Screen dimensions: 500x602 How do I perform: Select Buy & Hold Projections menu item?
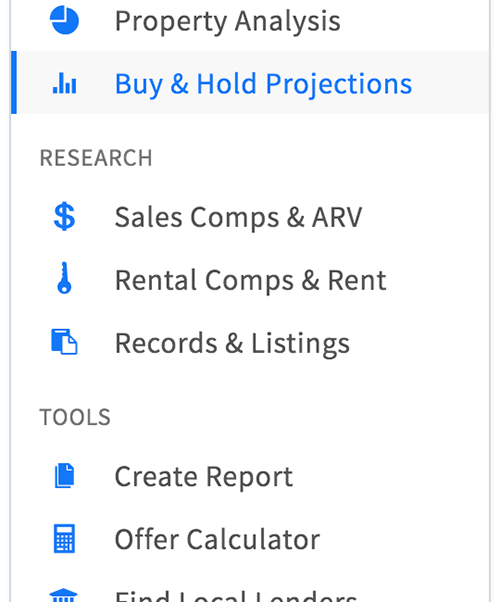[263, 84]
